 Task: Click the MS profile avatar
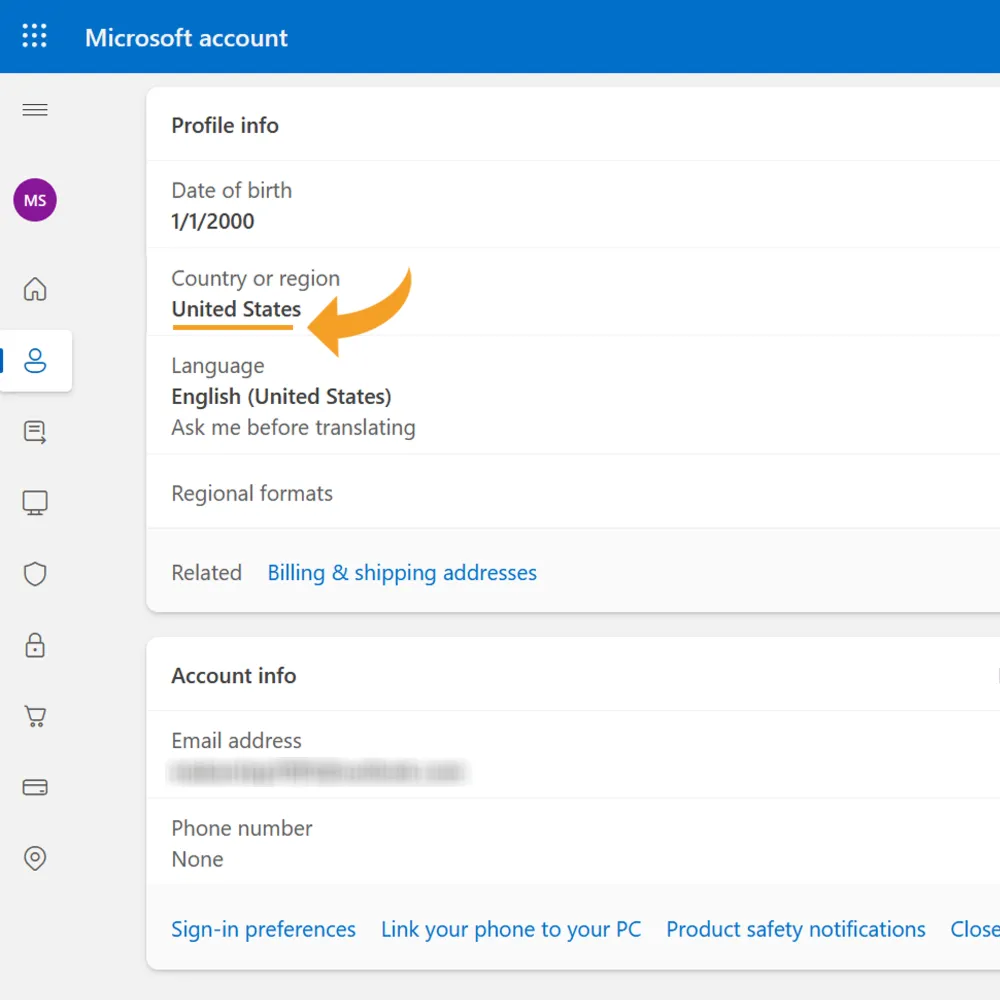tap(35, 200)
